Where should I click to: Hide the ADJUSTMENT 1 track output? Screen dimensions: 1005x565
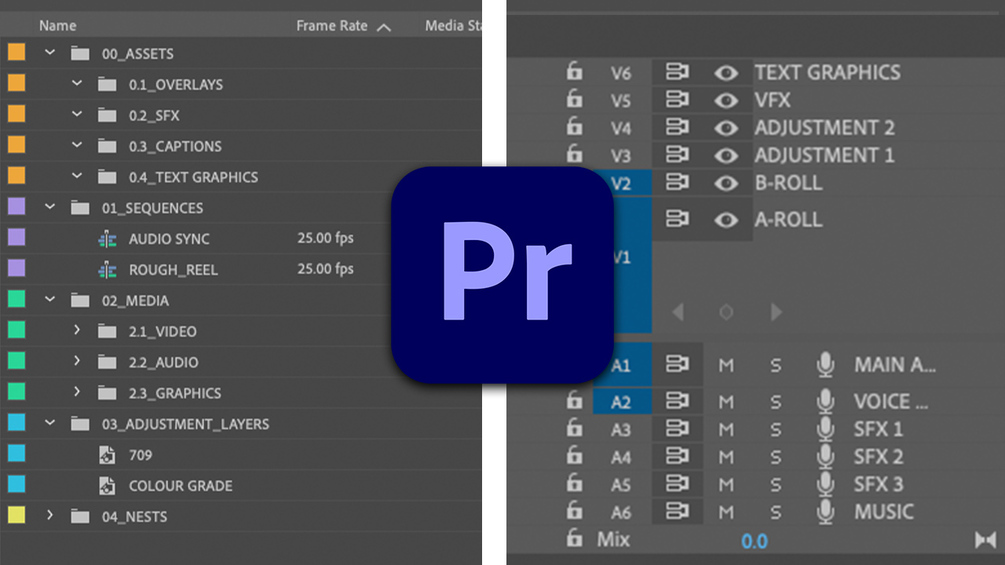tap(726, 156)
